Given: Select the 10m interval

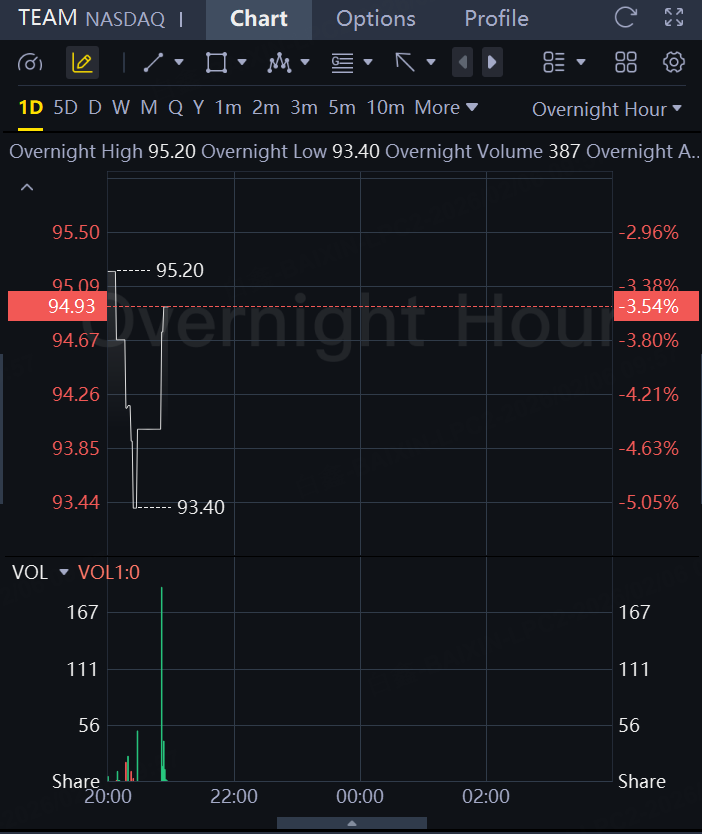Looking at the screenshot, I should pyautogui.click(x=385, y=107).
